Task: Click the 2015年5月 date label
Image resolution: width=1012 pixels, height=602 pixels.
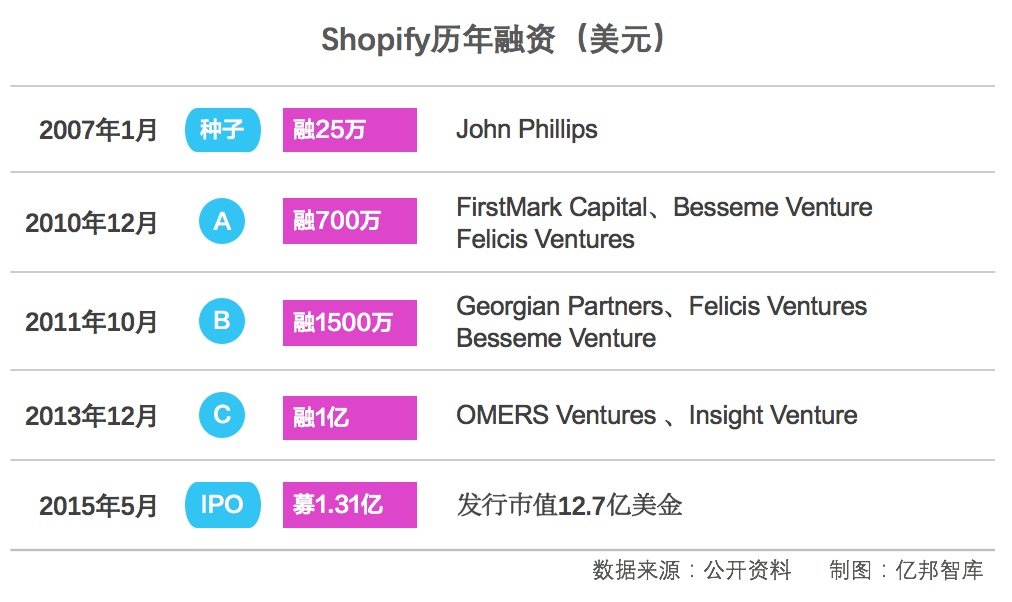Action: coord(98,506)
